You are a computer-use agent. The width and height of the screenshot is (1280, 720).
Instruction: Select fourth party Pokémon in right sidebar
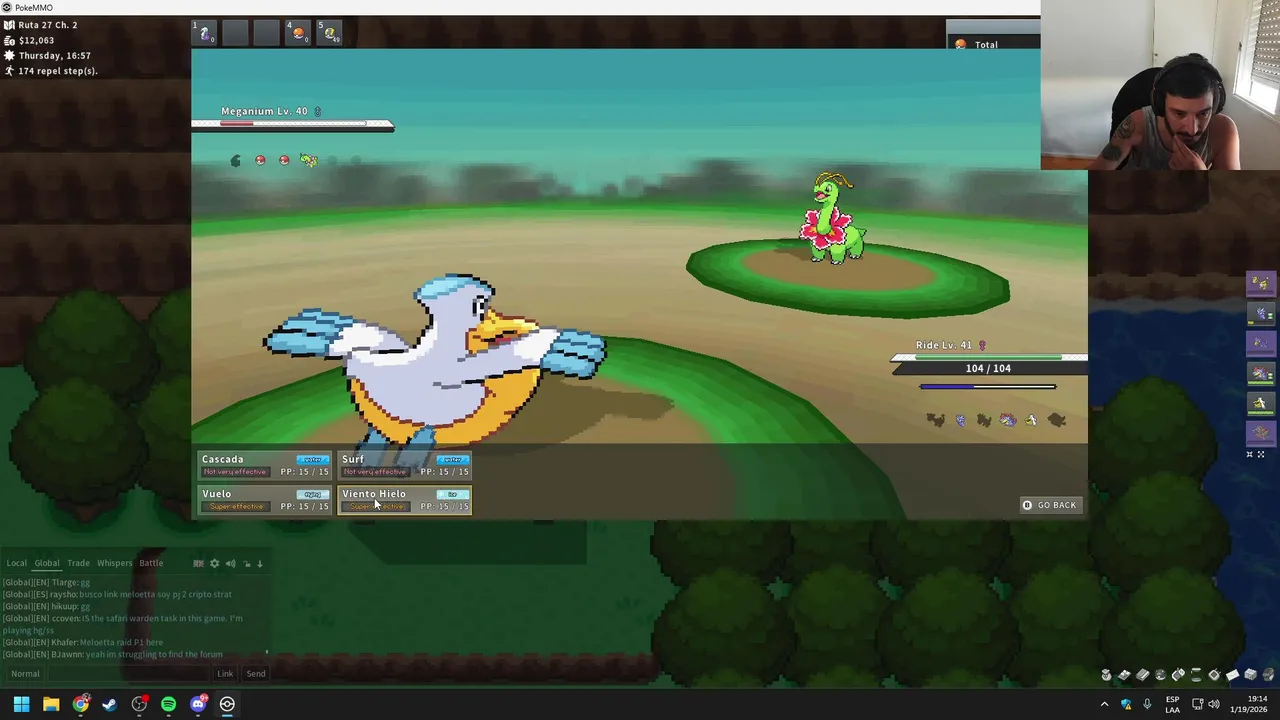(x=1261, y=374)
